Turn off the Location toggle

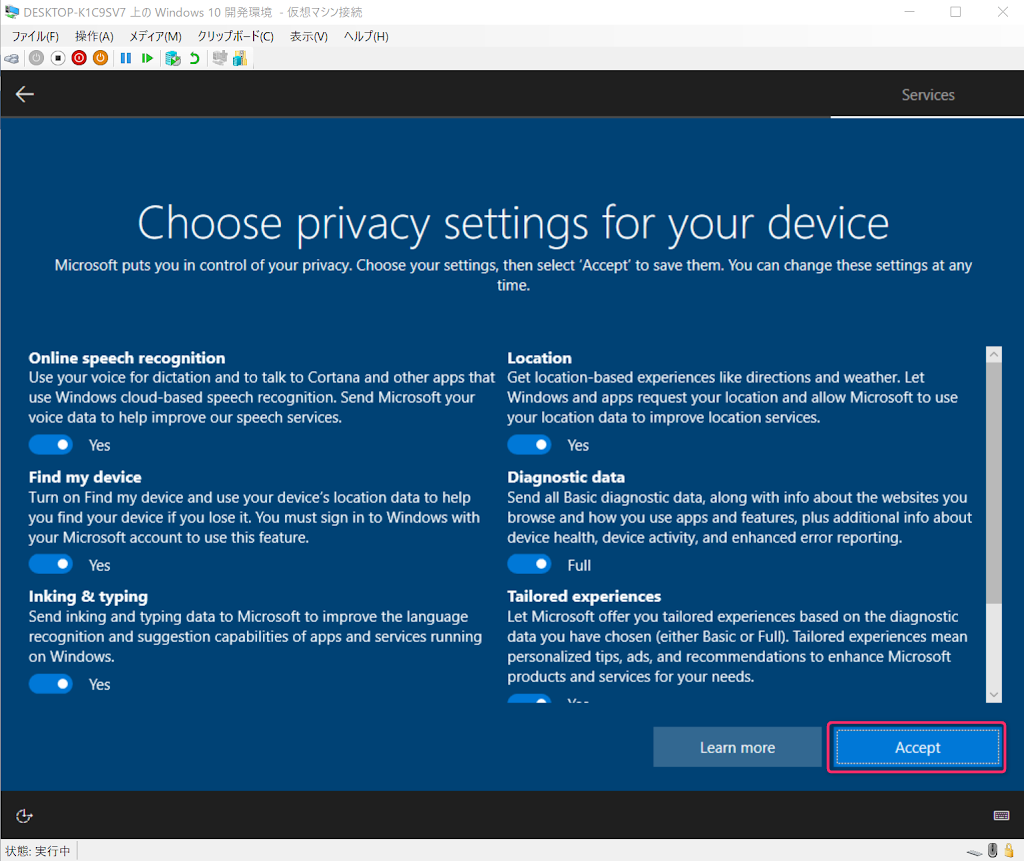point(530,445)
